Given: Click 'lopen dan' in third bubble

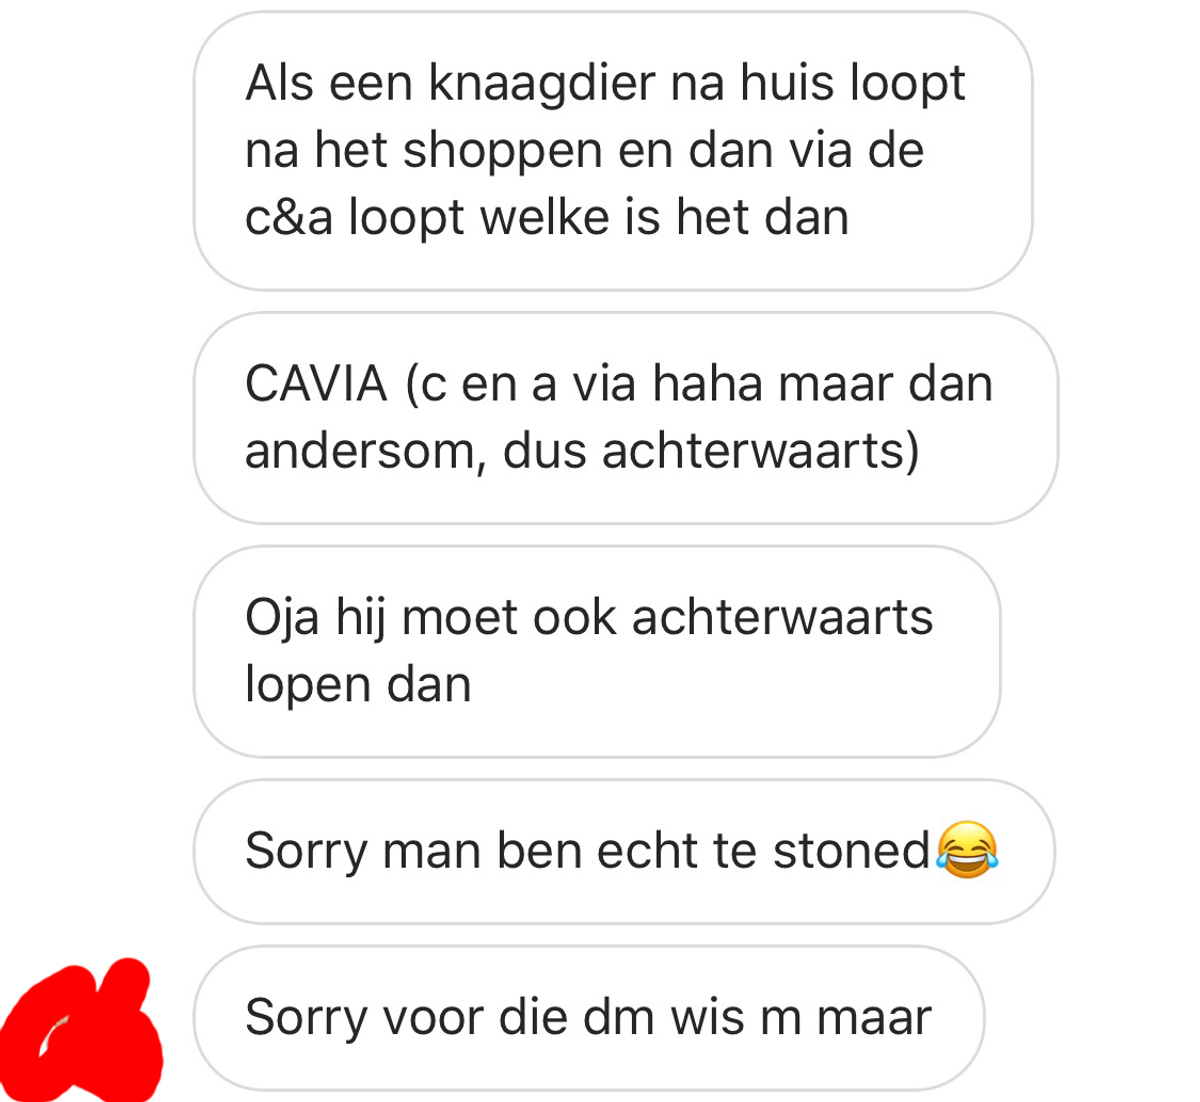Looking at the screenshot, I should (358, 685).
